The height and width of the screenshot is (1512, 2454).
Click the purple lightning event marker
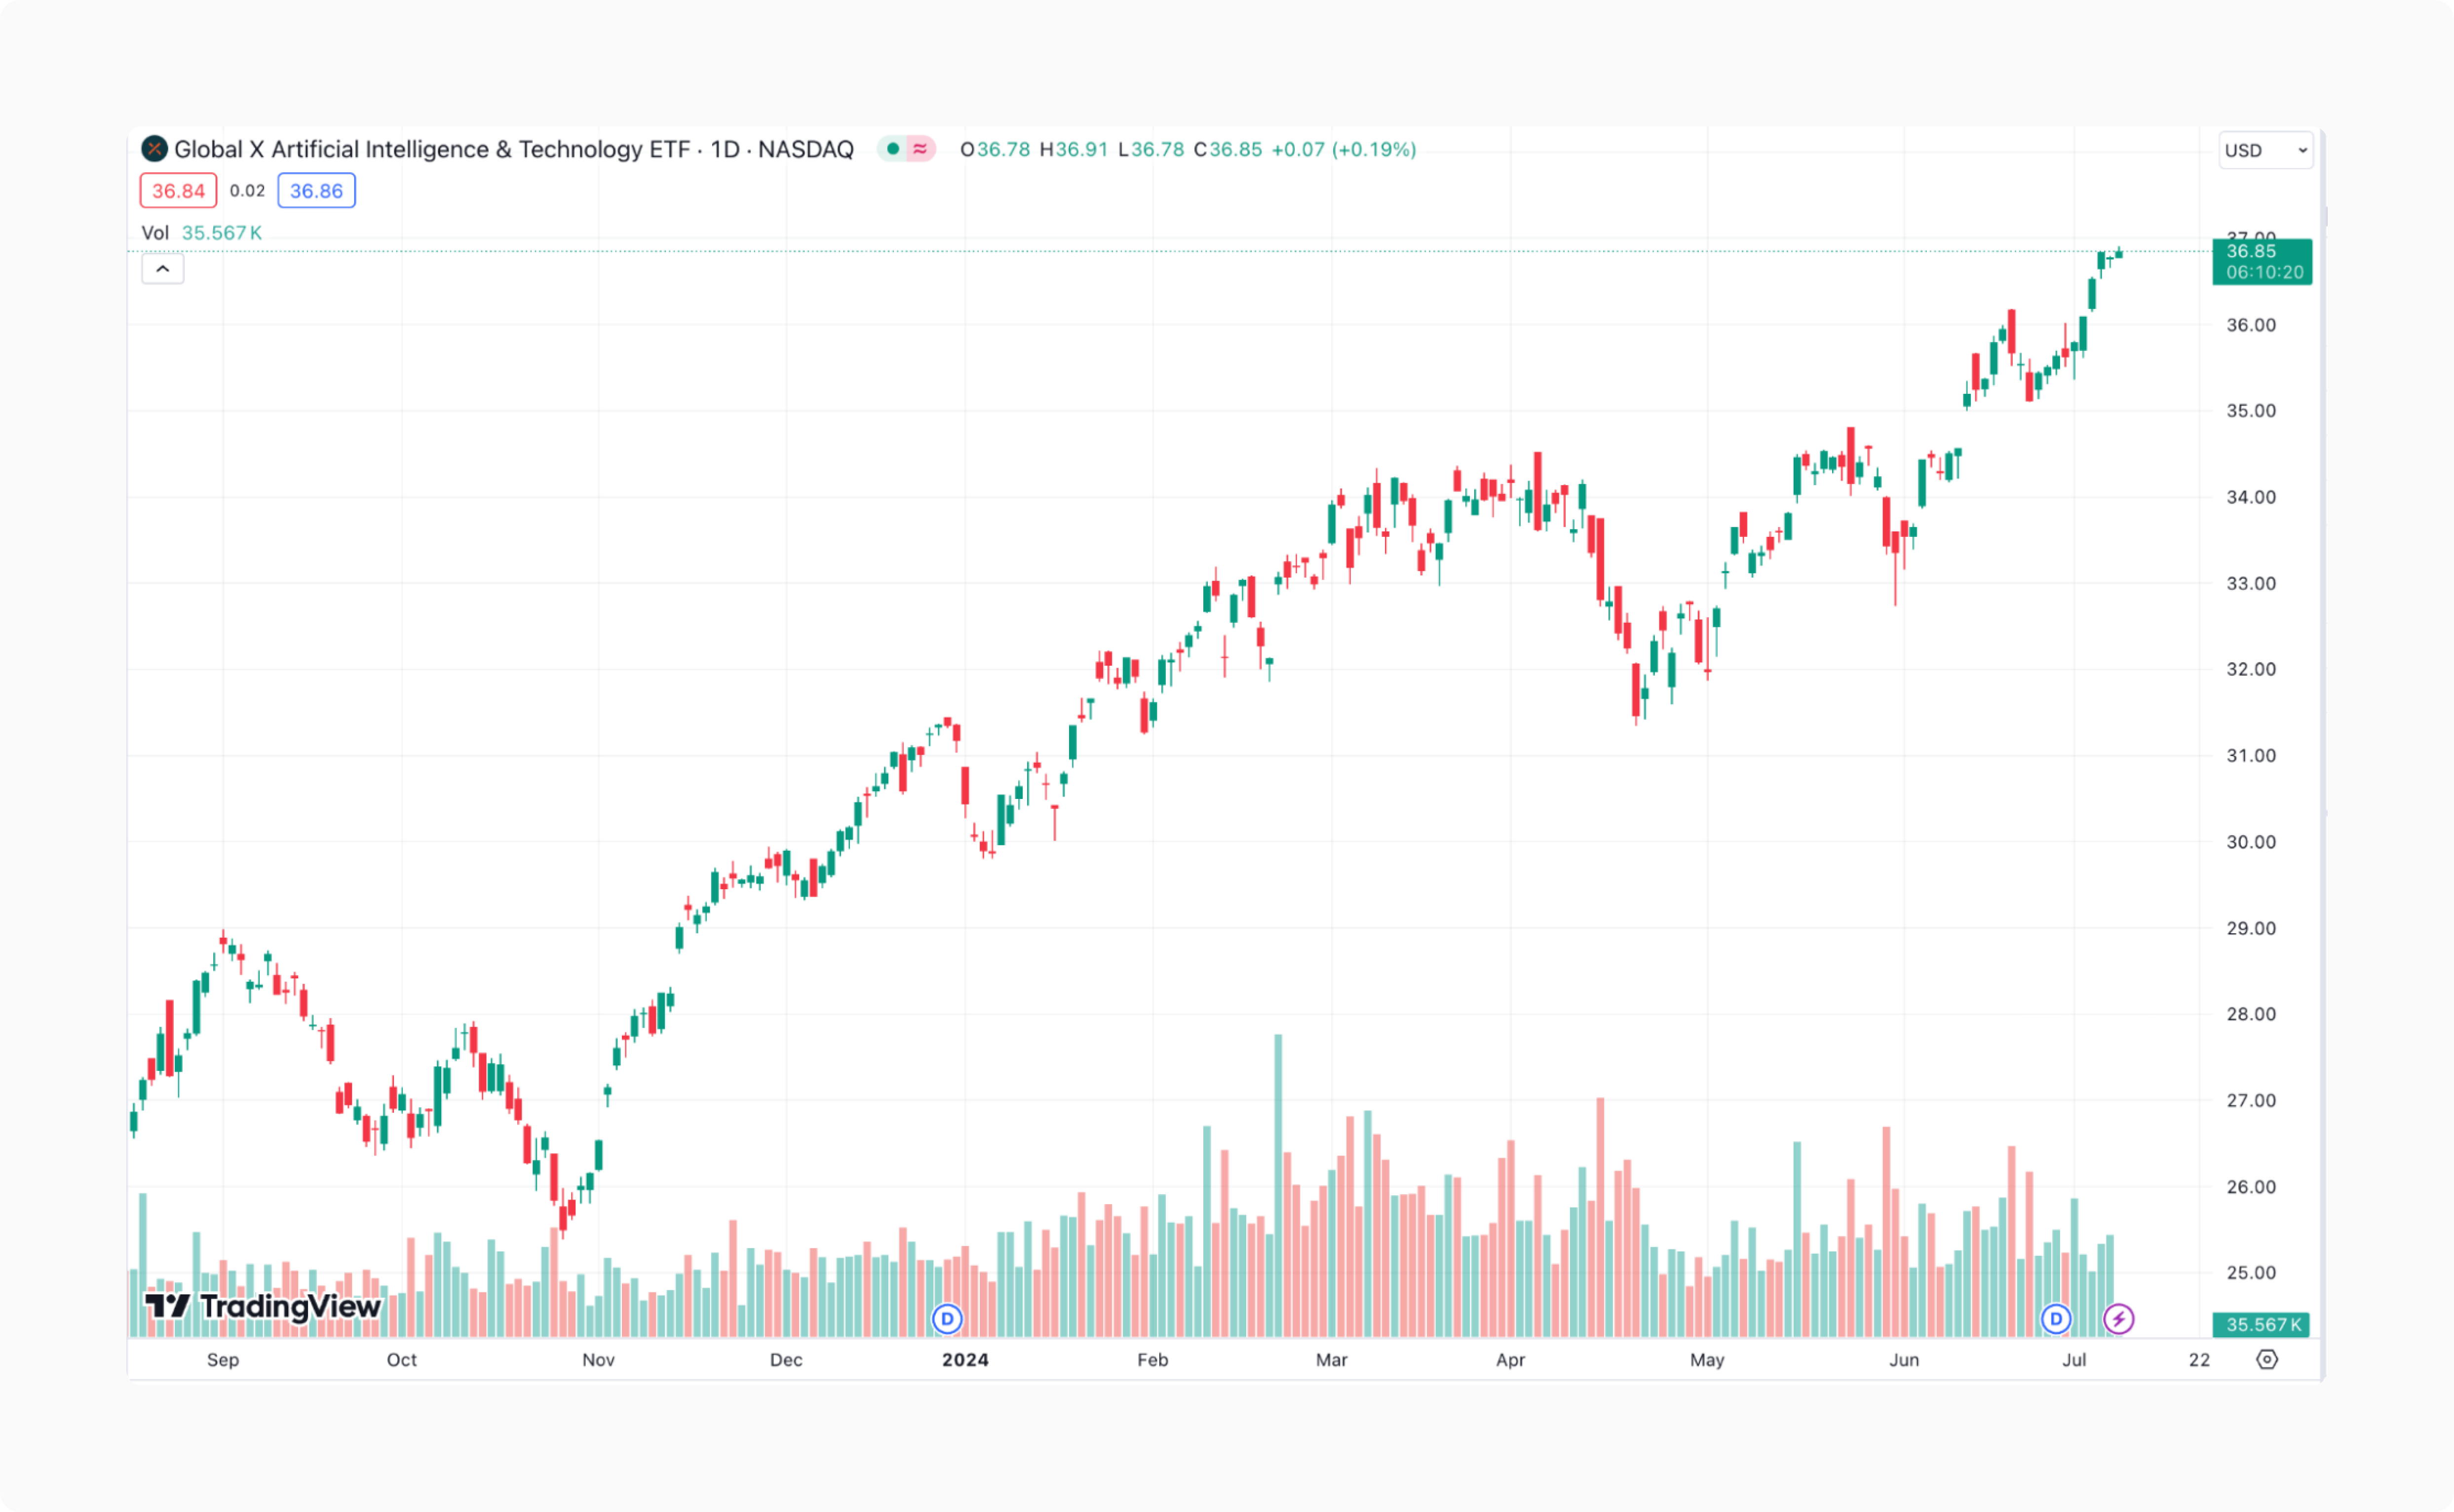2119,1319
